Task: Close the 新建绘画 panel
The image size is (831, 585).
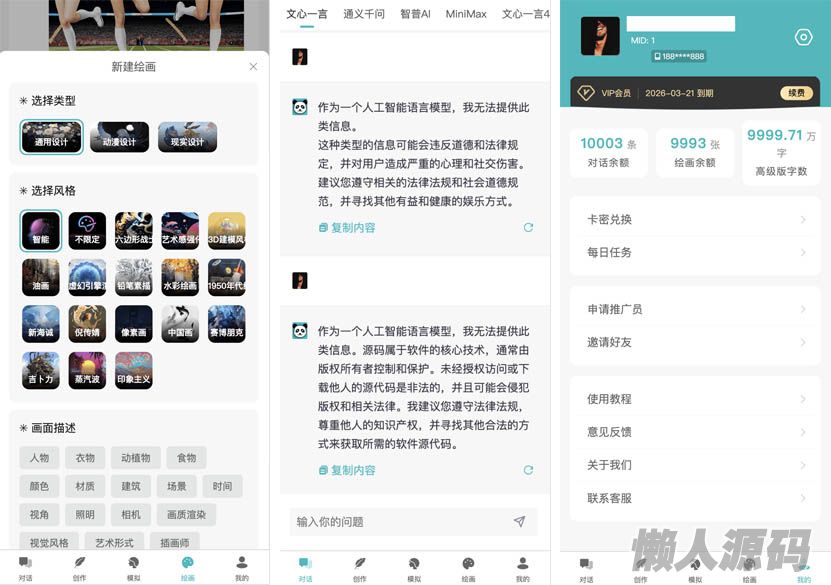Action: coord(253,66)
